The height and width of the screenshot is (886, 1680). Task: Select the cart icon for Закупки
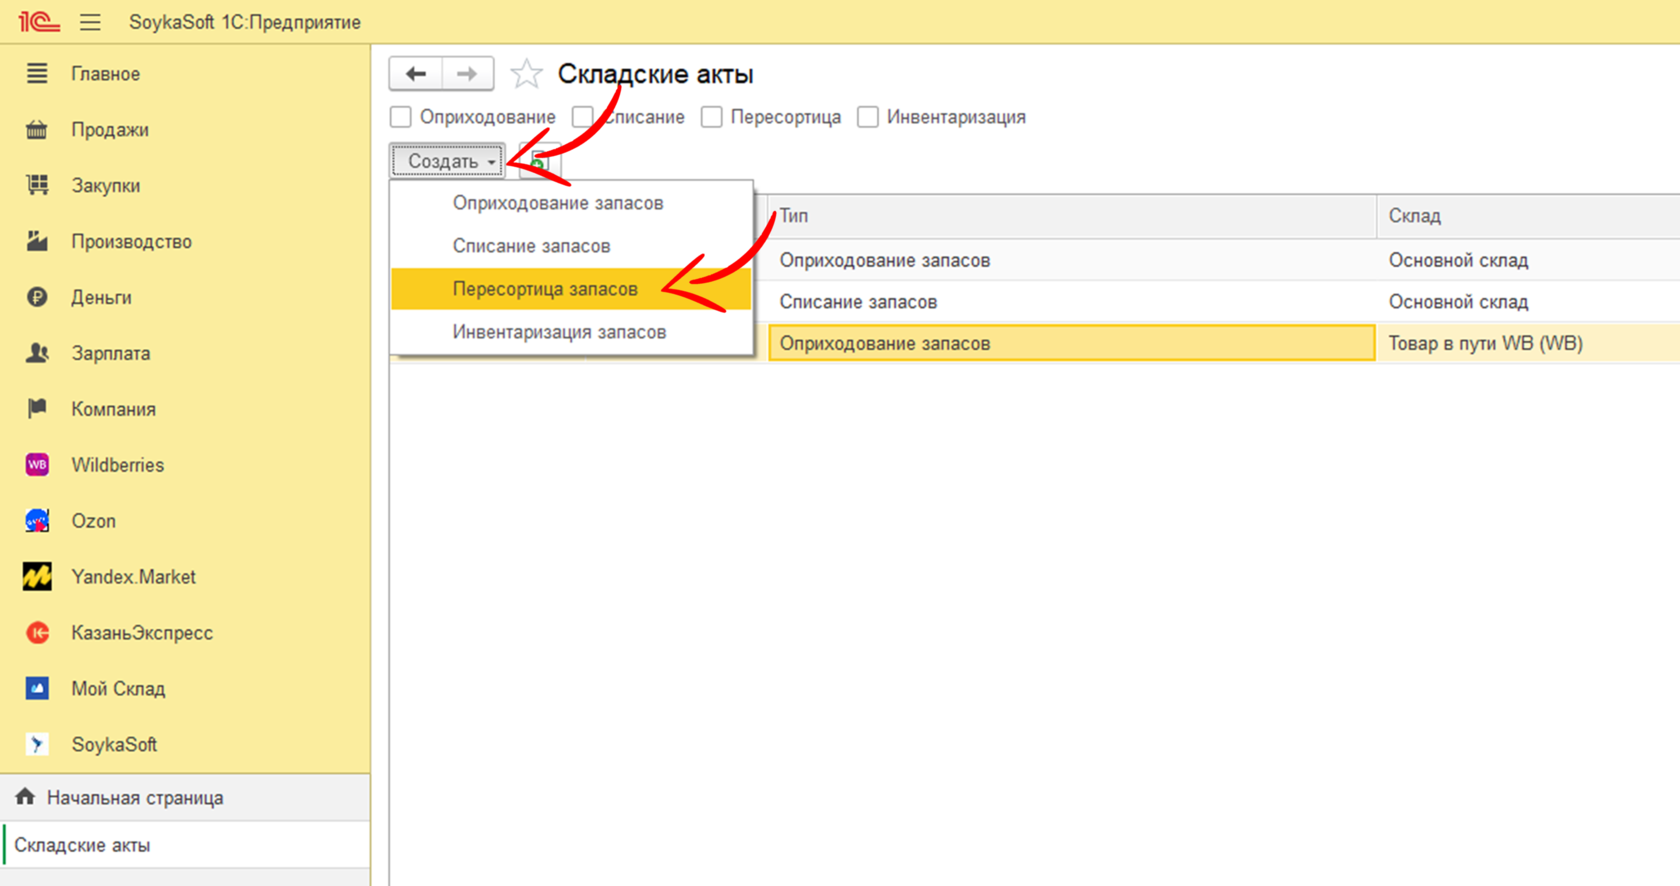(x=37, y=185)
